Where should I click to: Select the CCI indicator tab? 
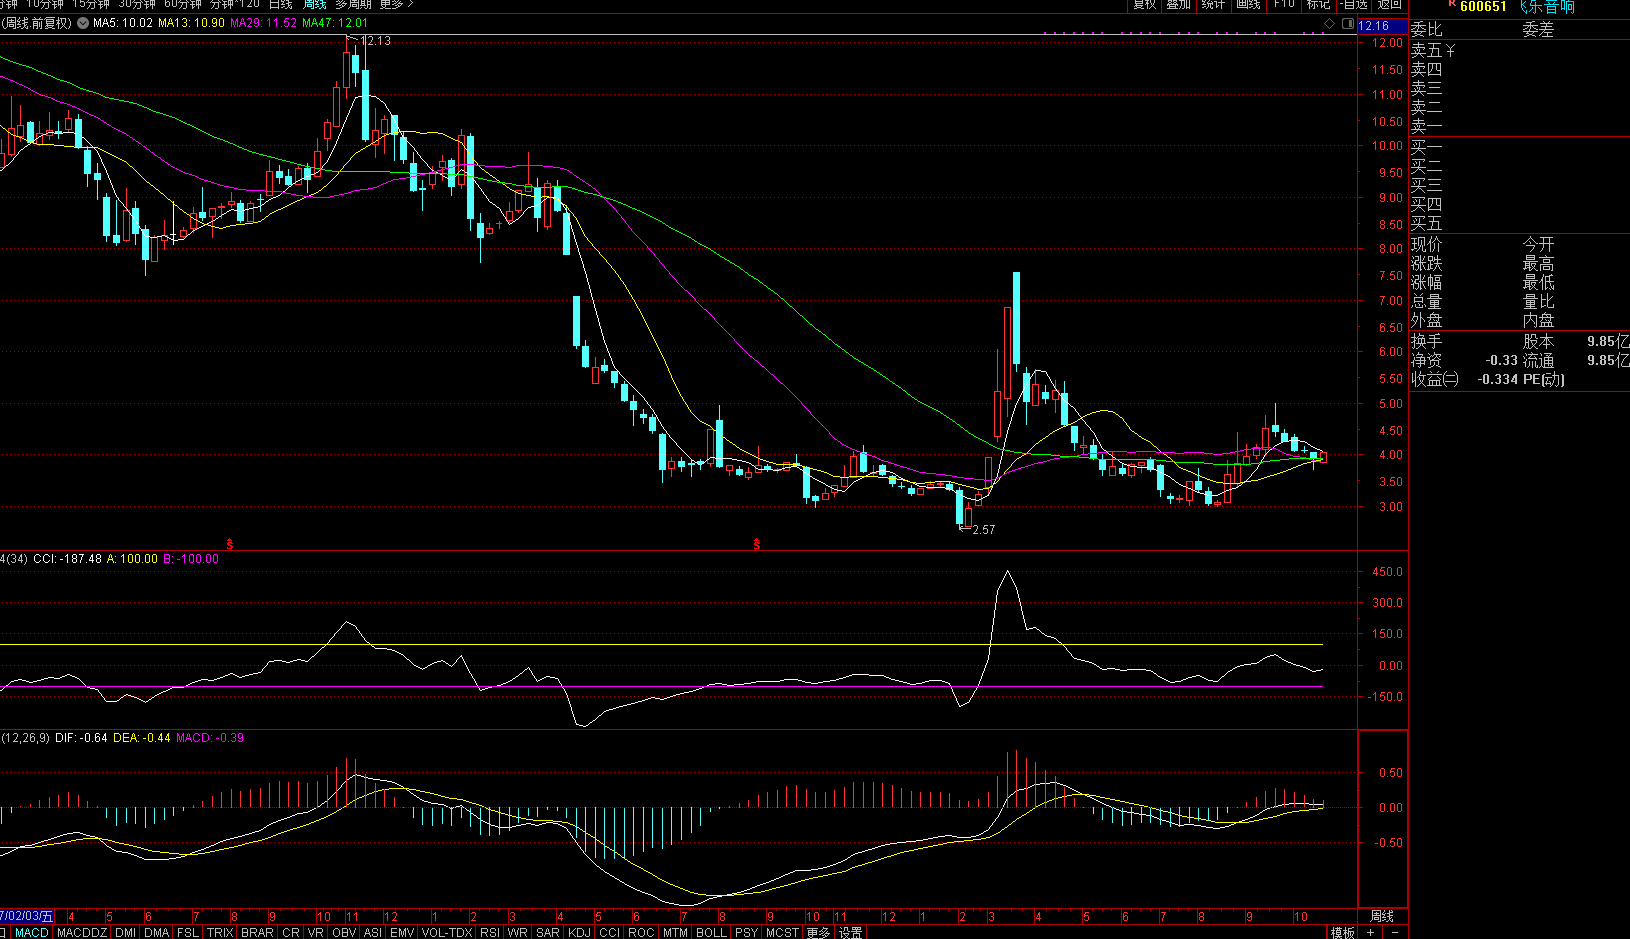[609, 932]
